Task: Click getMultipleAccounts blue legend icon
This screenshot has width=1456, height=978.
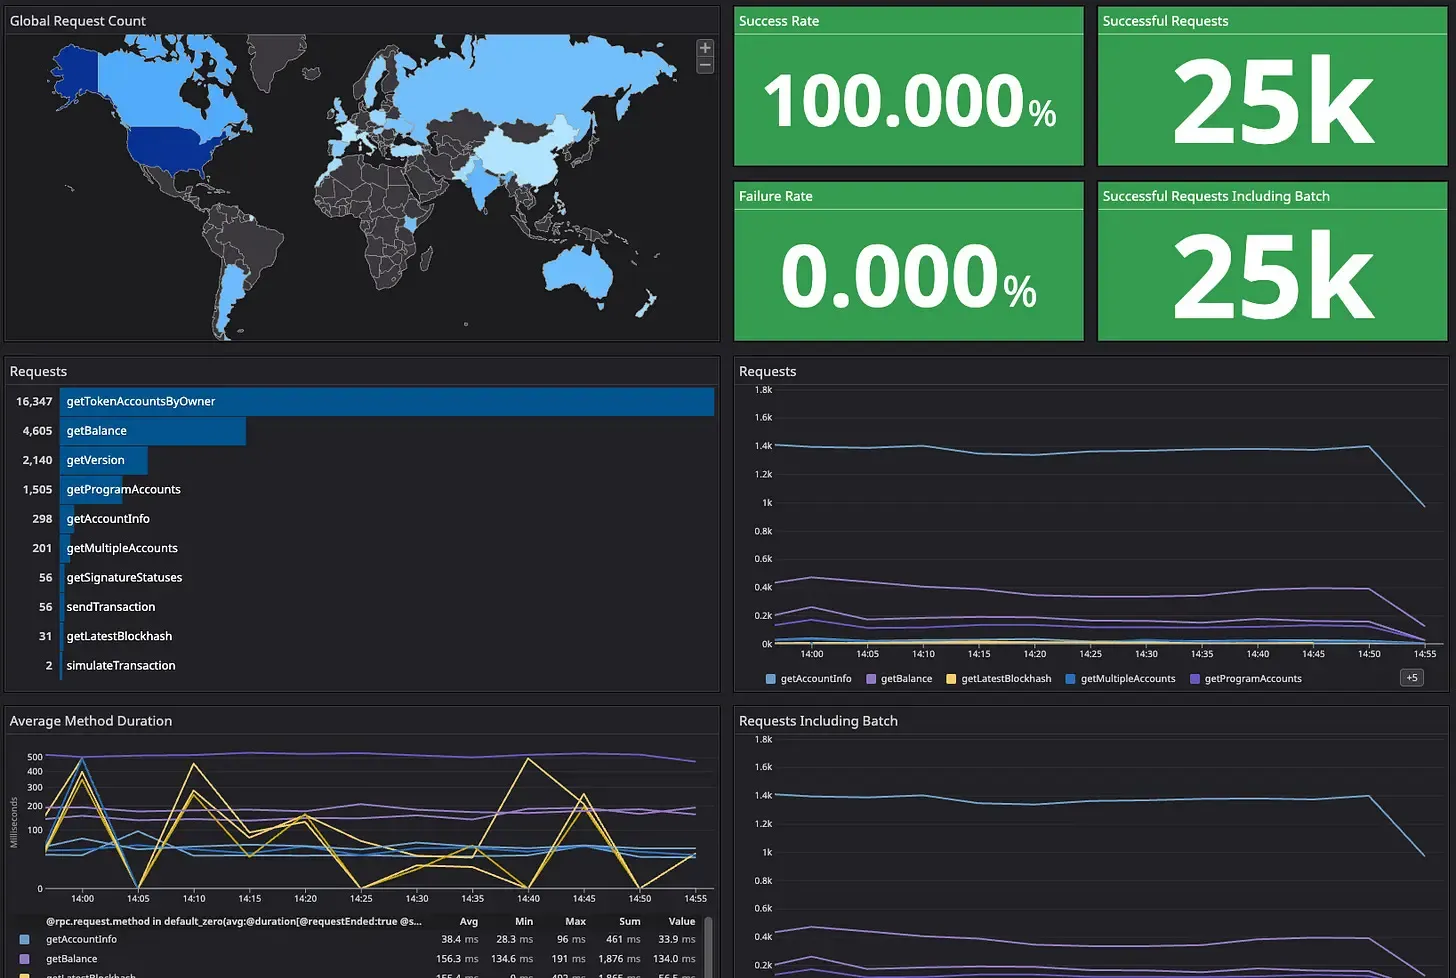Action: (x=1071, y=679)
